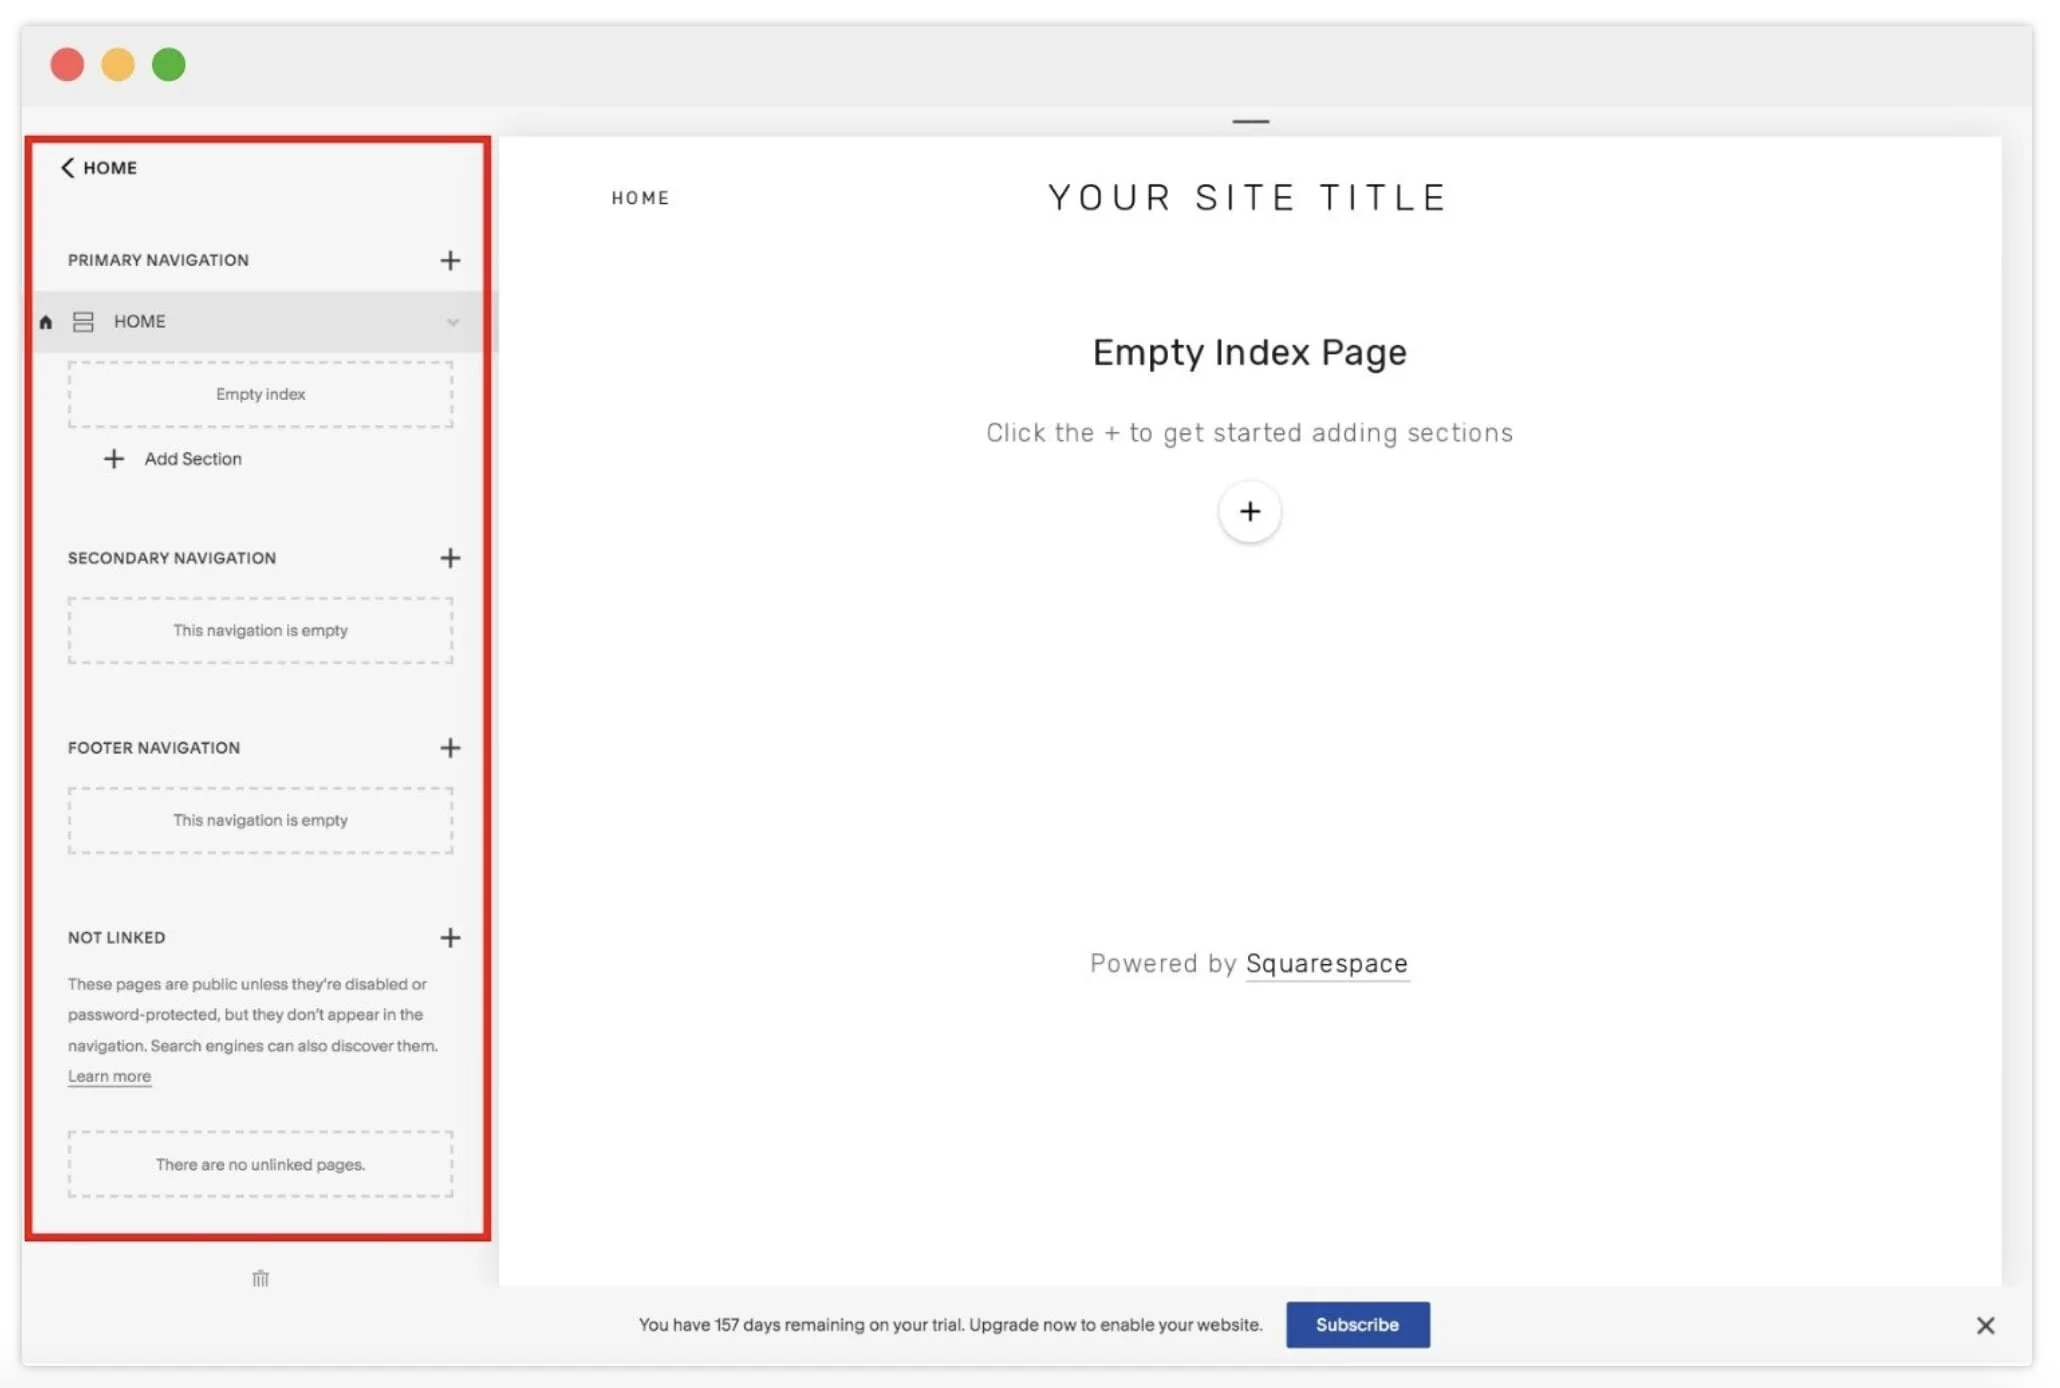Go back using the HOME chevron
This screenshot has width=2060, height=1388.
tap(68, 168)
